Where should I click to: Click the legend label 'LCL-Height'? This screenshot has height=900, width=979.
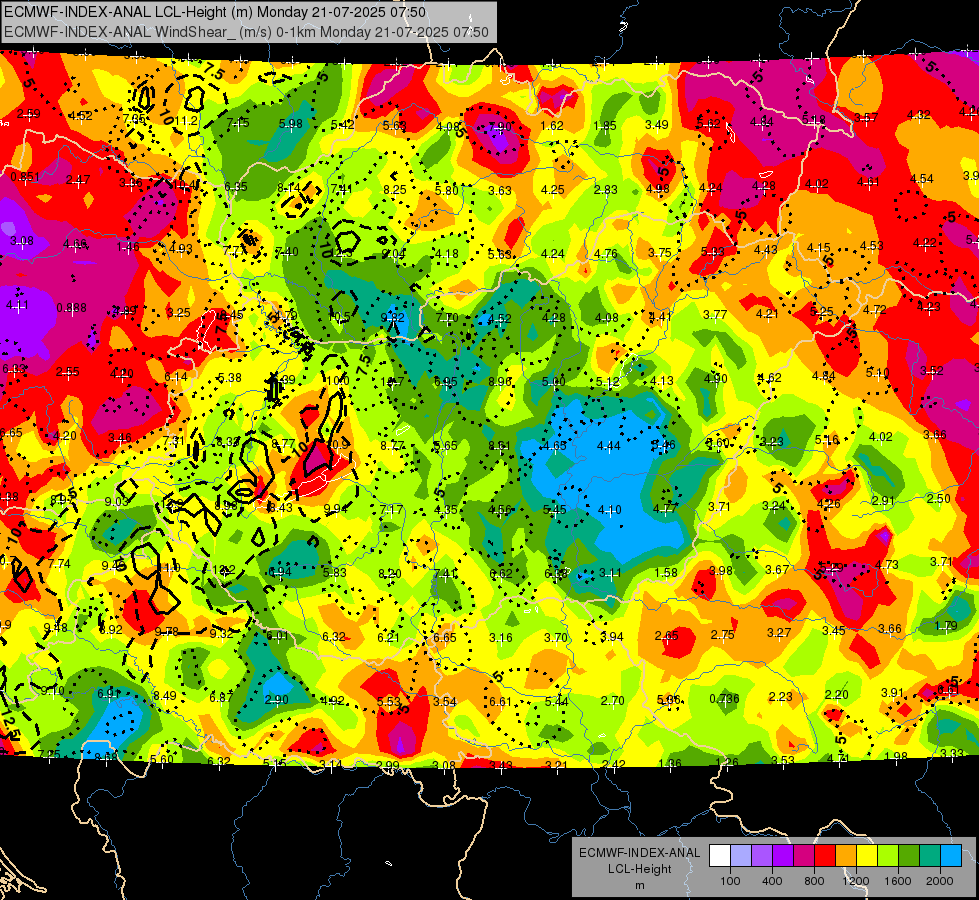coord(639,869)
